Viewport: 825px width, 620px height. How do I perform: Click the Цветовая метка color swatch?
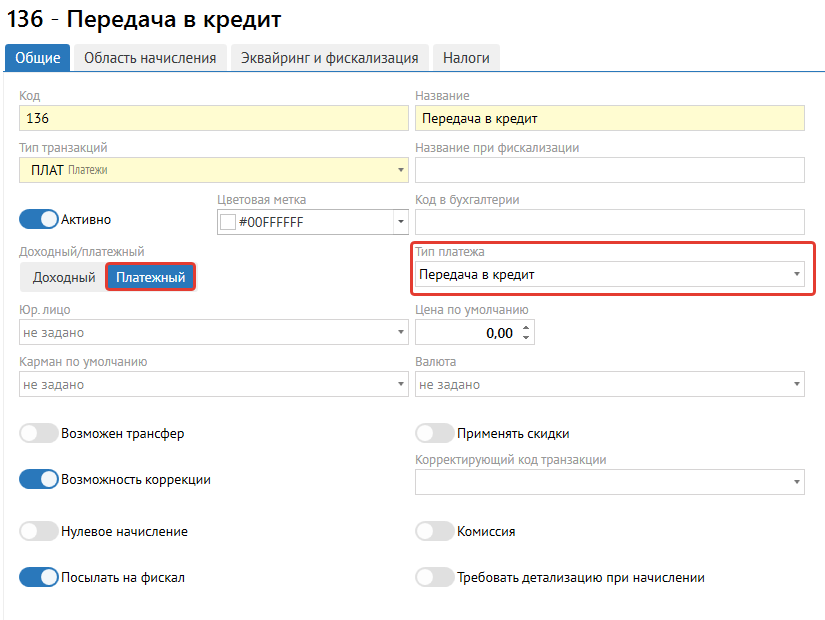pyautogui.click(x=227, y=221)
